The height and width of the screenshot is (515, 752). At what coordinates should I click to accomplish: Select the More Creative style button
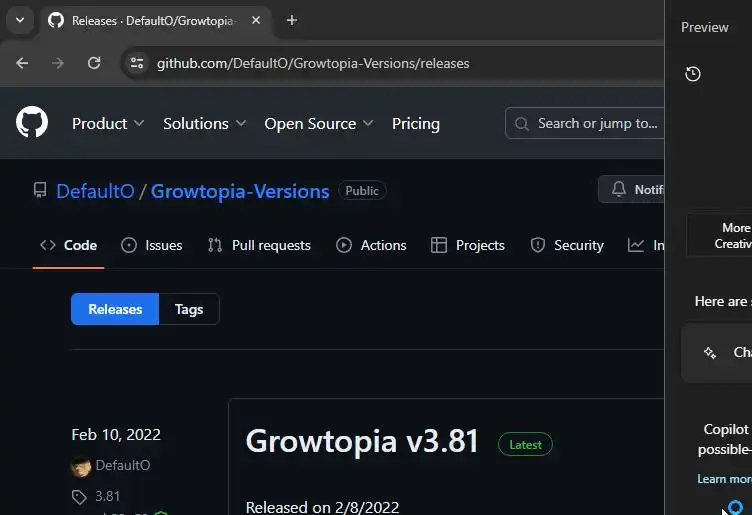[x=719, y=235]
